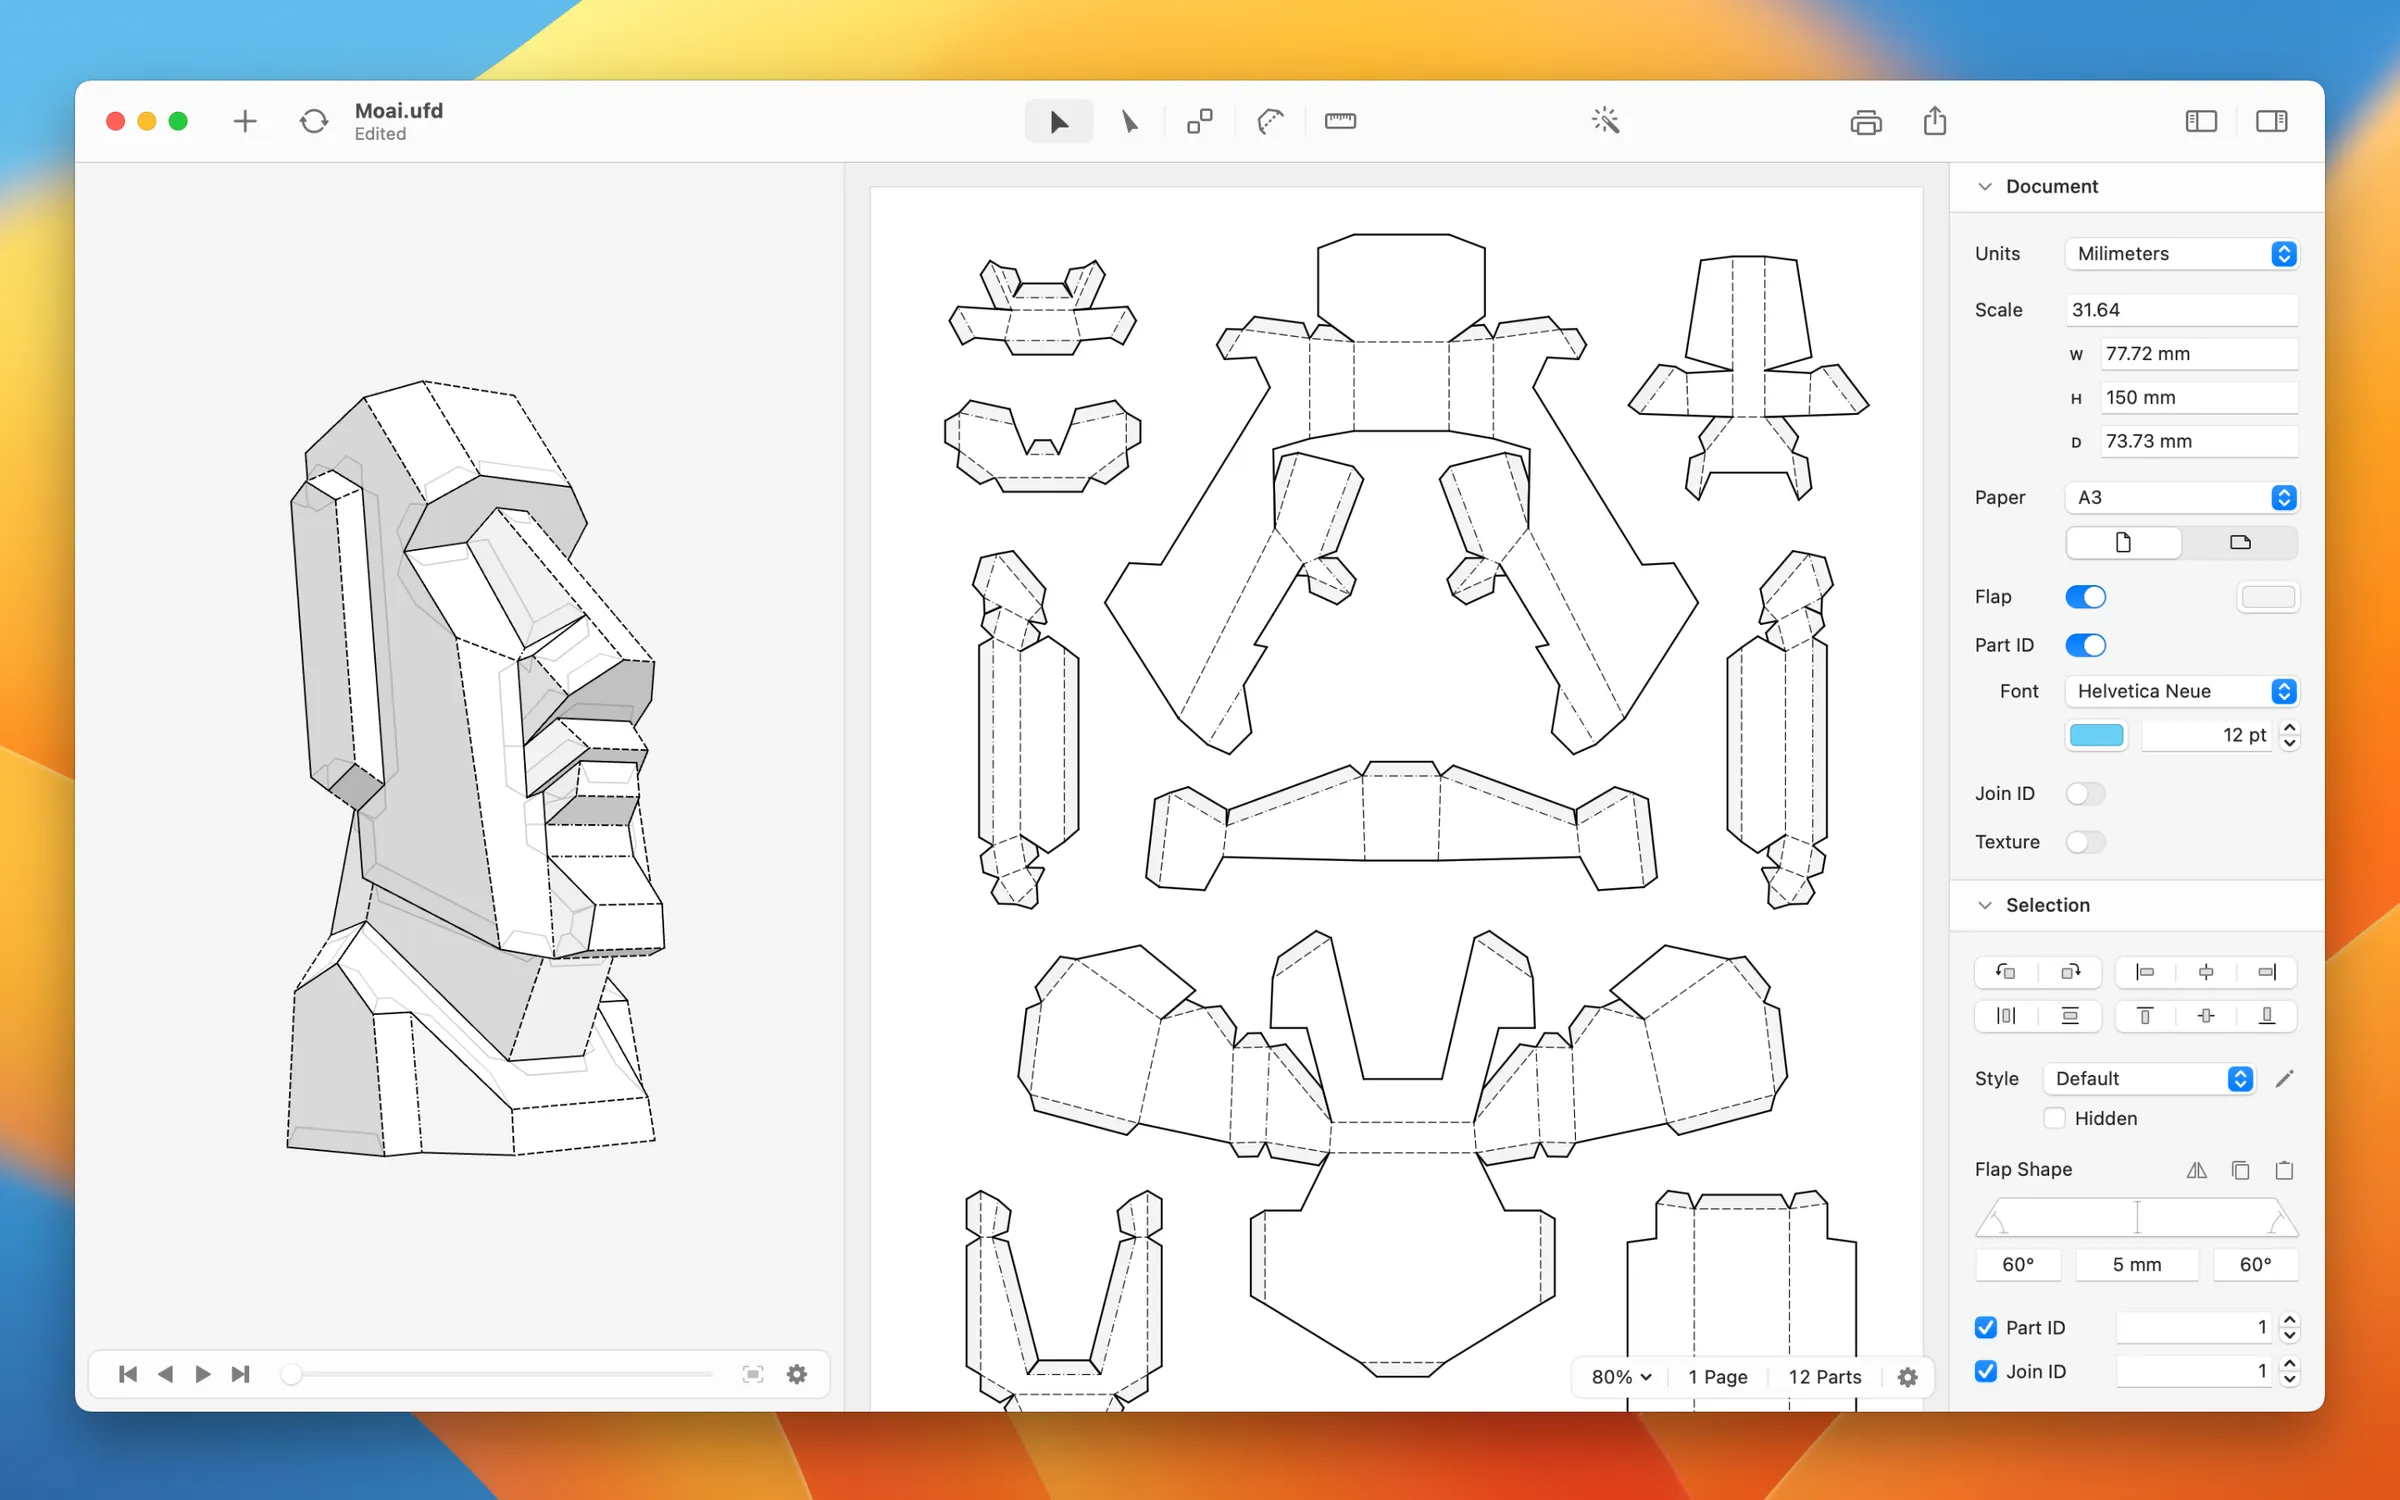Select the move parts tool in the toolbar
Viewport: 2400px width, 1500px height.
tap(1200, 120)
